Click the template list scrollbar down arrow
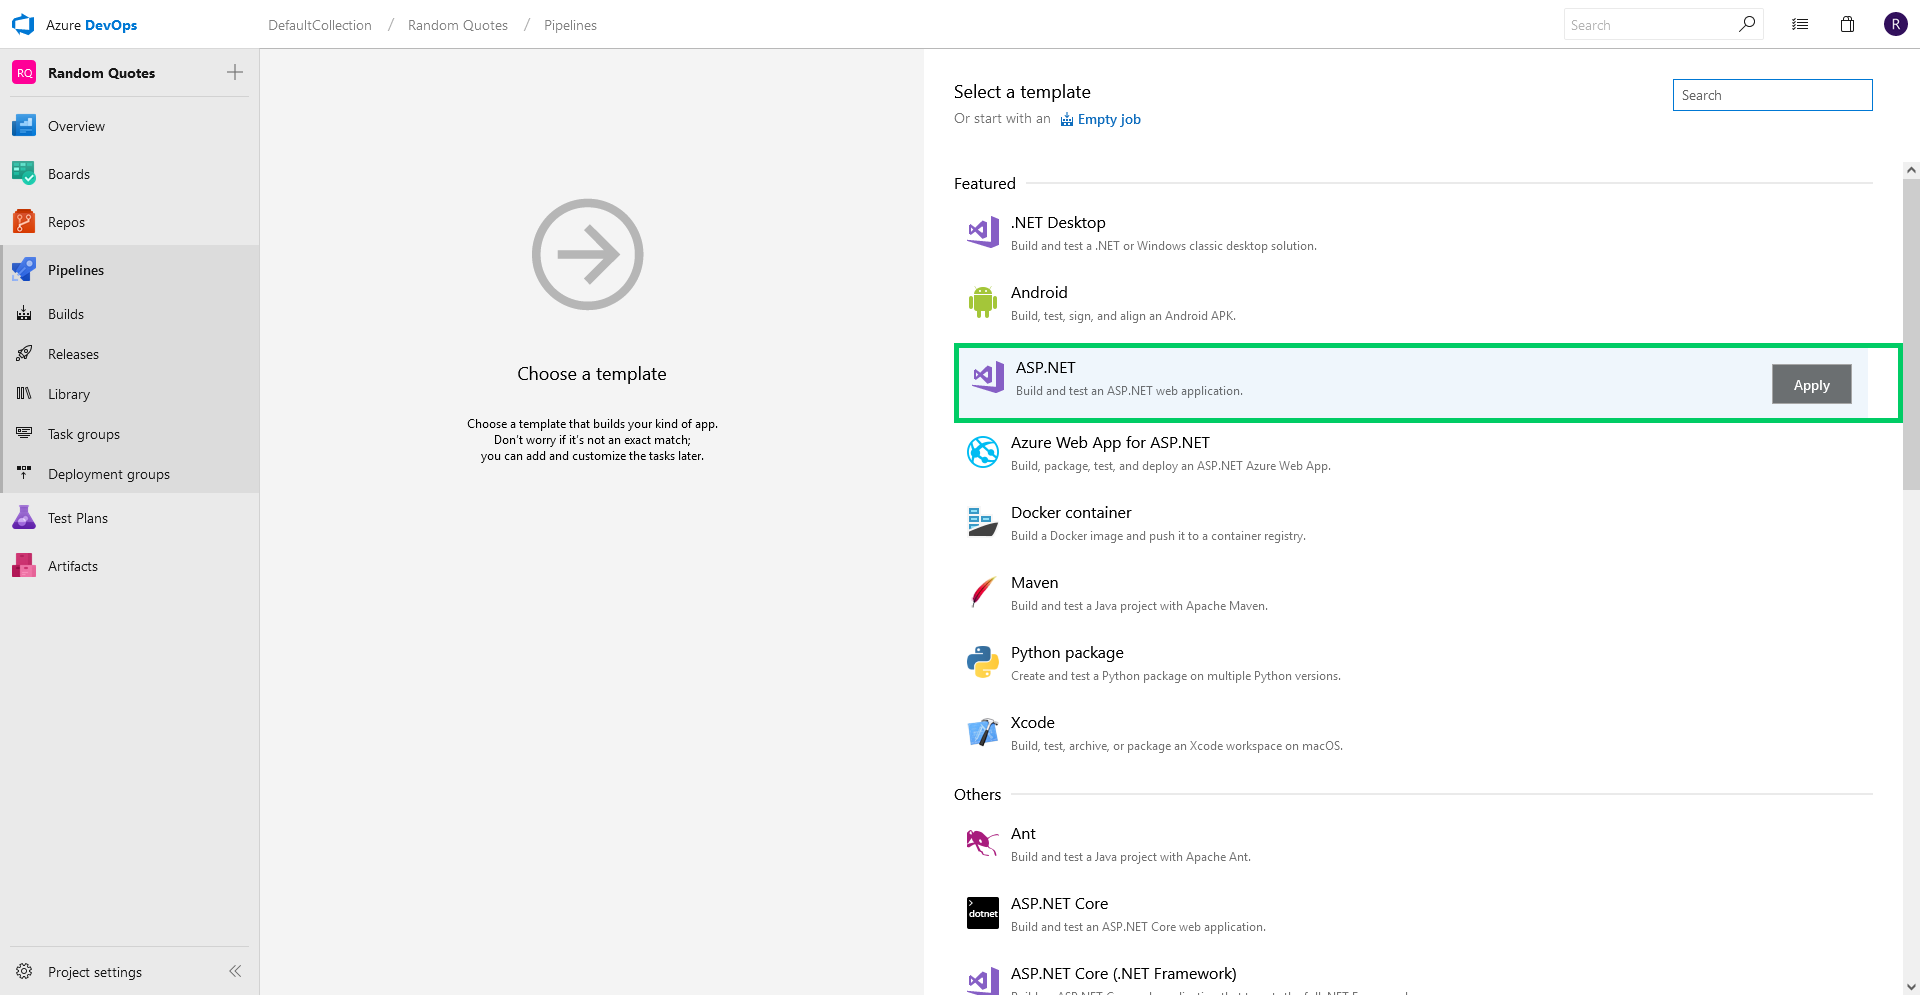The width and height of the screenshot is (1920, 995). 1911,986
